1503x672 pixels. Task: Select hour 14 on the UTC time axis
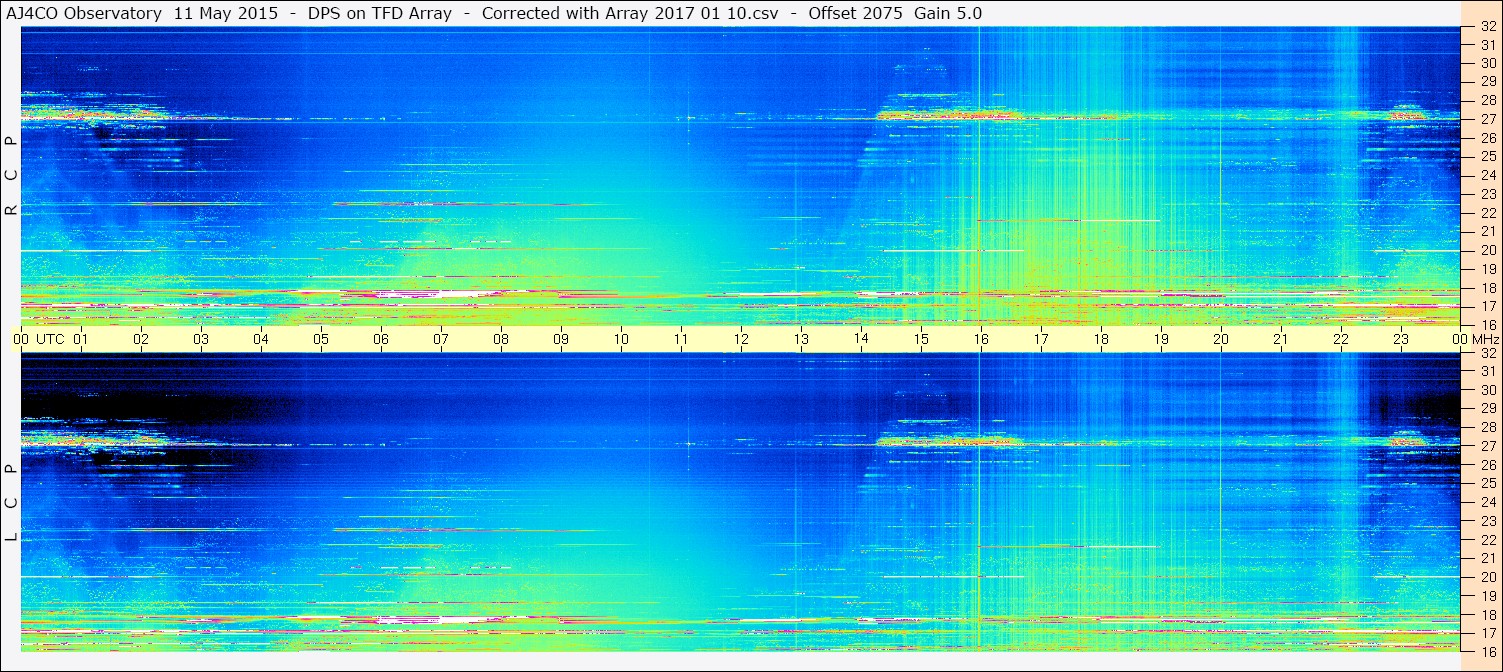[x=861, y=339]
